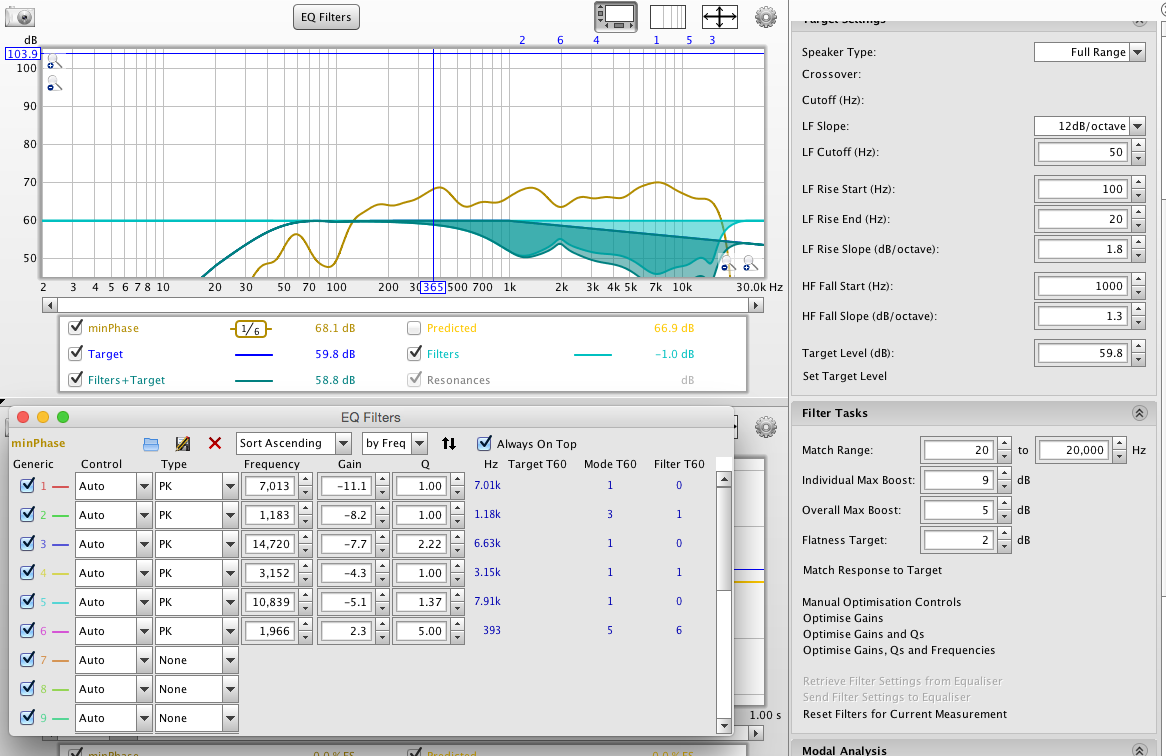The height and width of the screenshot is (756, 1166).
Task: Click filter marker 4 above graph
Action: click(x=596, y=40)
